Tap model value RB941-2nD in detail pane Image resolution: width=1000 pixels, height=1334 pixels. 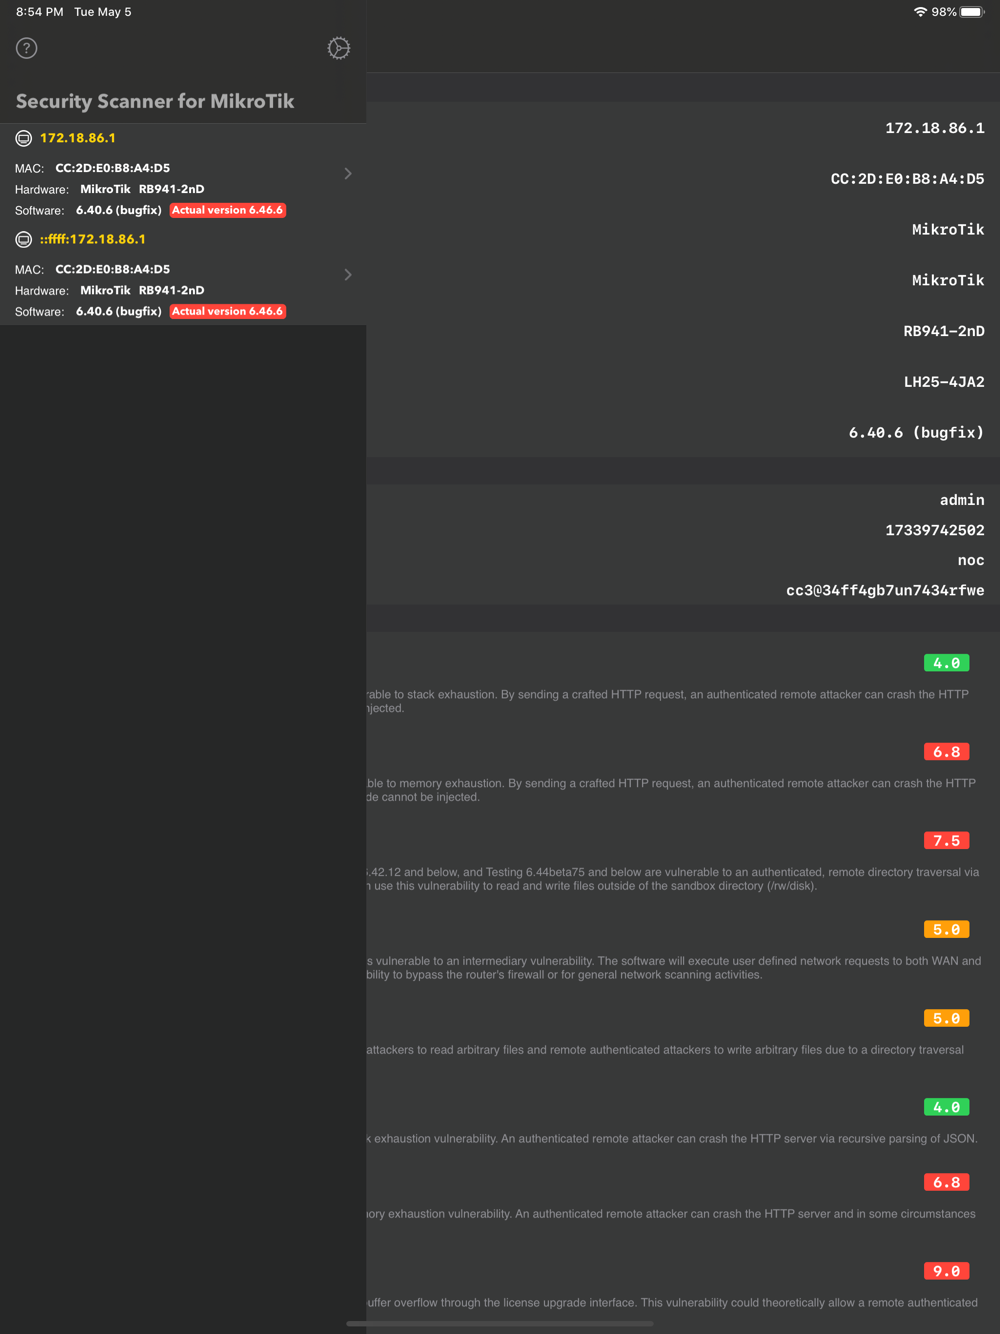(x=944, y=331)
